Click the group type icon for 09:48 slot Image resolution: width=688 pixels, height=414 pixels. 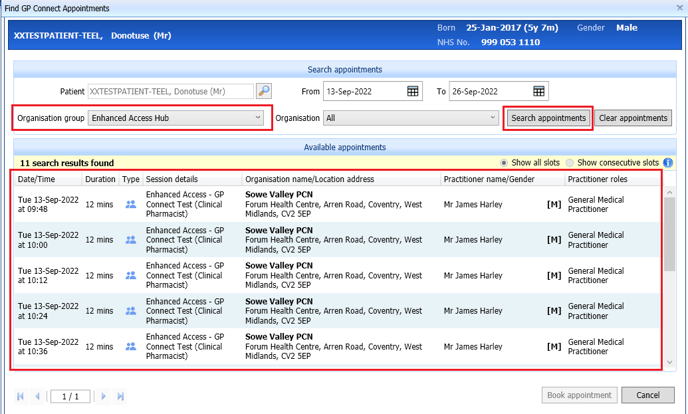tap(130, 204)
